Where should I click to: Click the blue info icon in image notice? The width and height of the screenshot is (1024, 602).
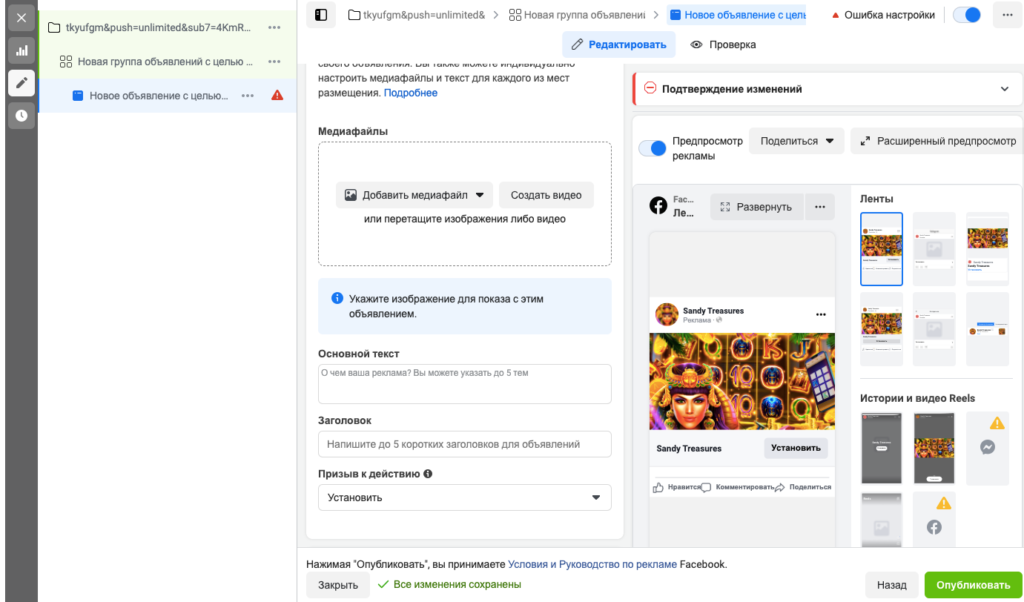click(x=337, y=298)
